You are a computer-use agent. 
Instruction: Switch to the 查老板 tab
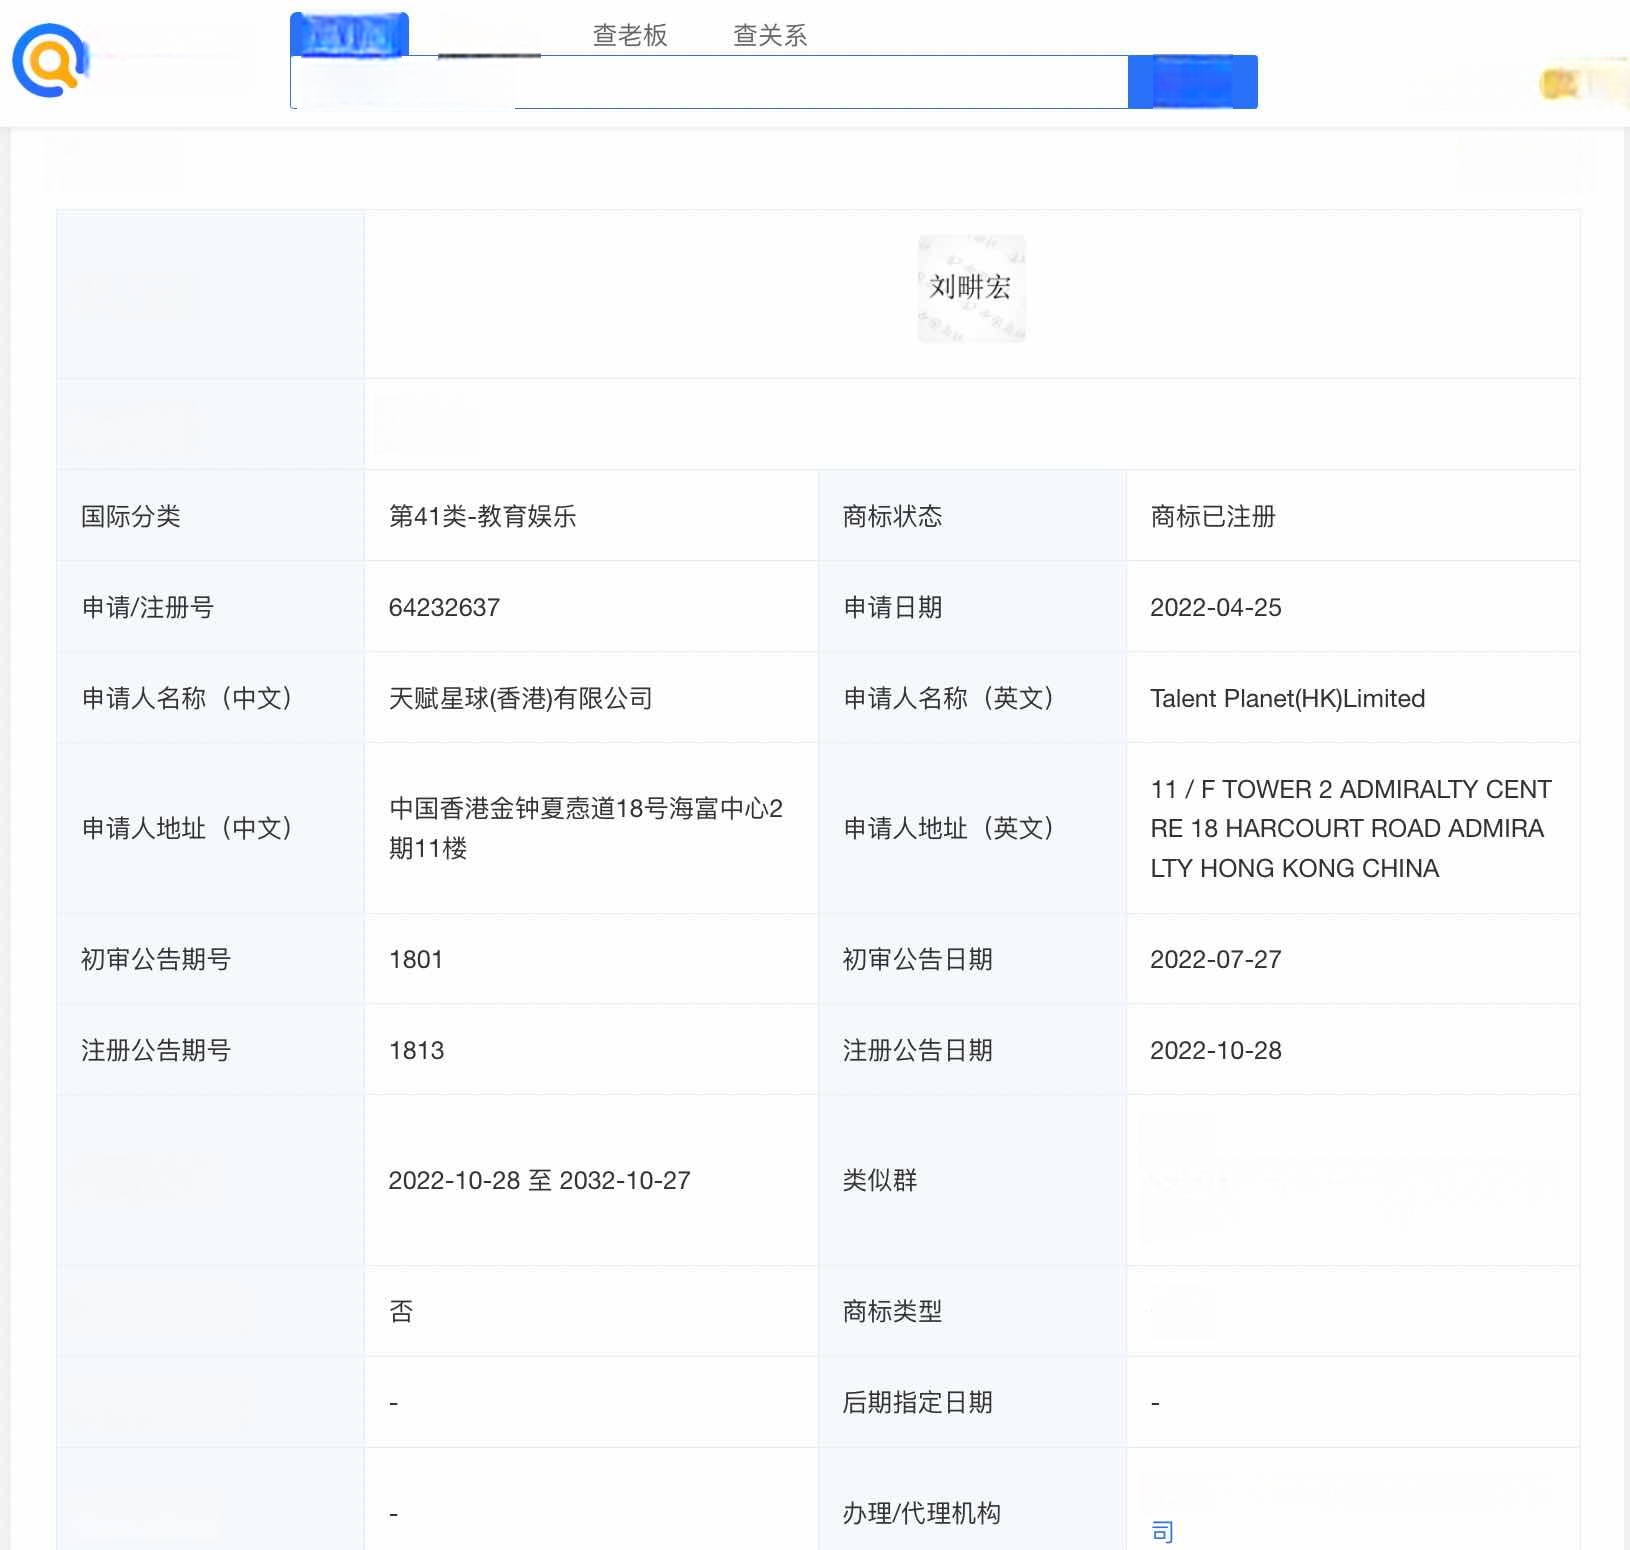point(630,35)
